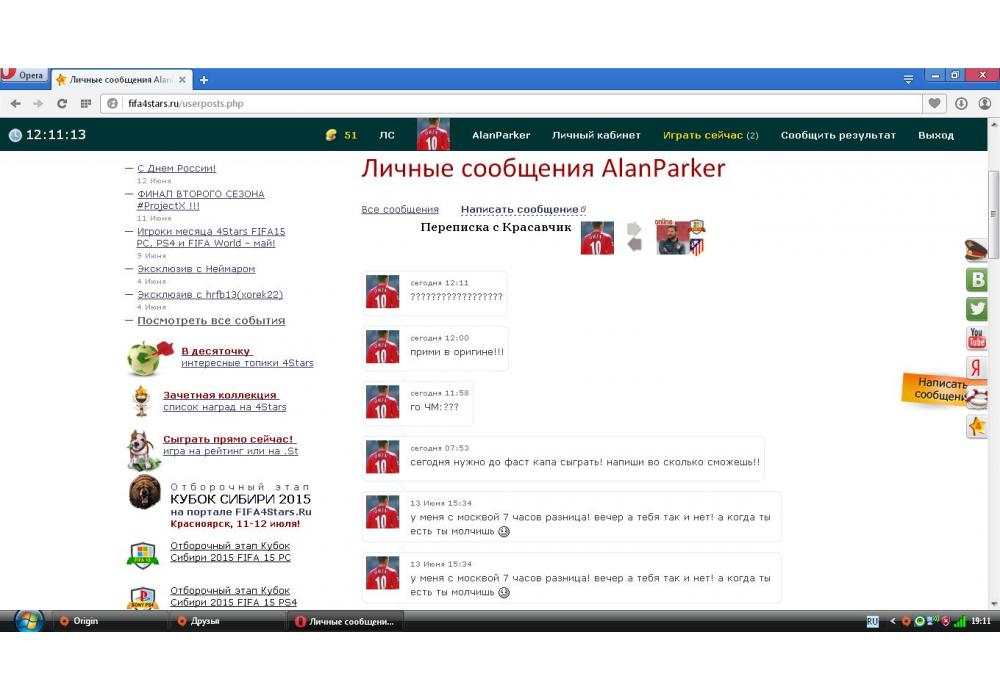Open the Speed Dial grid
The image size is (1000, 700).
(85, 103)
